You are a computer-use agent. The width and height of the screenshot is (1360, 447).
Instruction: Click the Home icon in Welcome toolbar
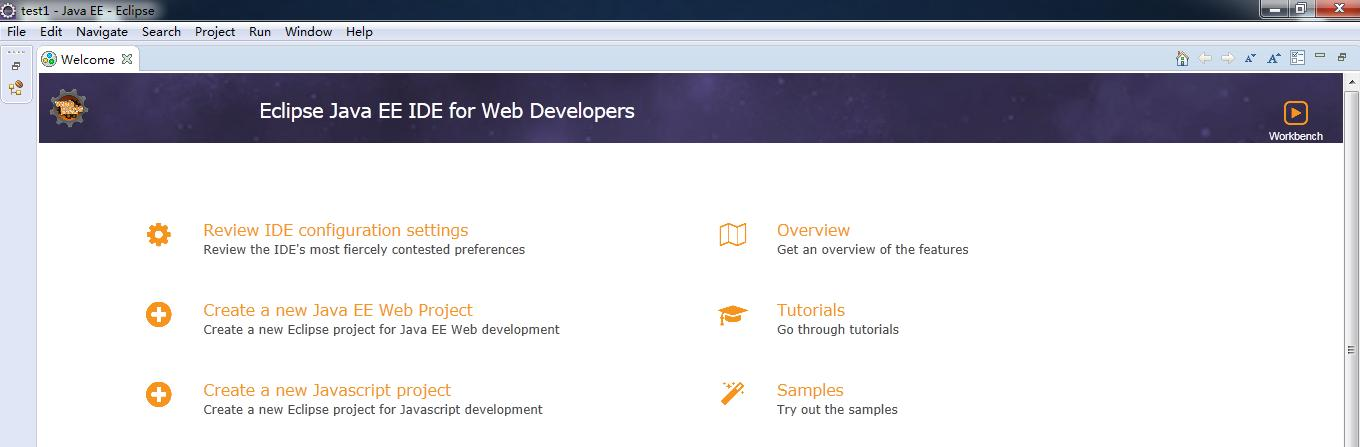click(1182, 58)
